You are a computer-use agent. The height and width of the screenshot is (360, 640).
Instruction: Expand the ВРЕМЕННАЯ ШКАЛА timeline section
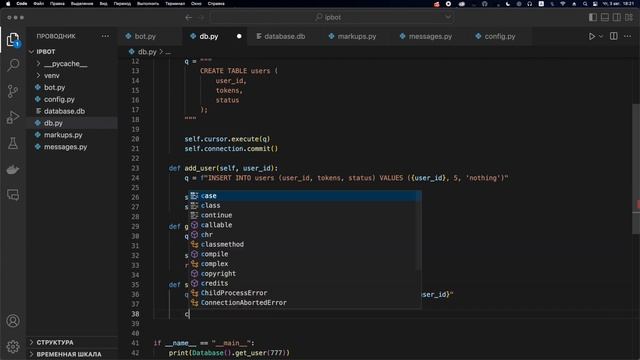pos(73,354)
